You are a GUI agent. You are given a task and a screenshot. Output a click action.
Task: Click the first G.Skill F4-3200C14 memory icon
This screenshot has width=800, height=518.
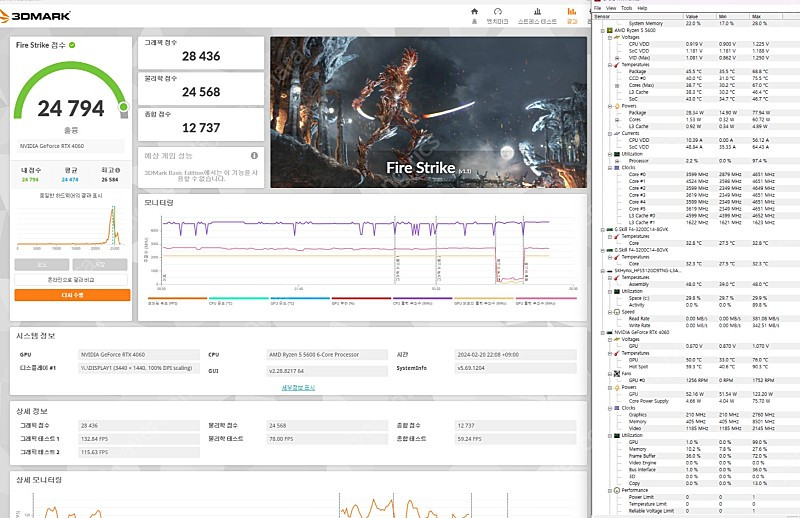609,229
